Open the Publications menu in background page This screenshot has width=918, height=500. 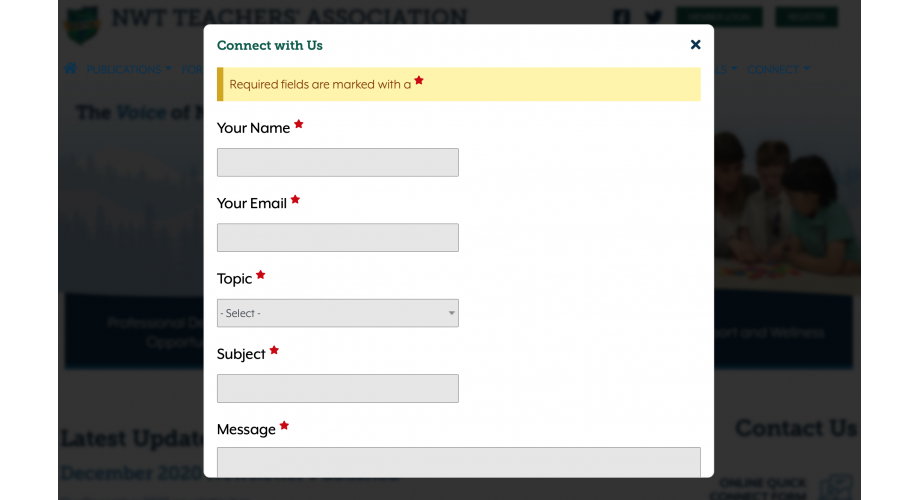click(x=129, y=69)
